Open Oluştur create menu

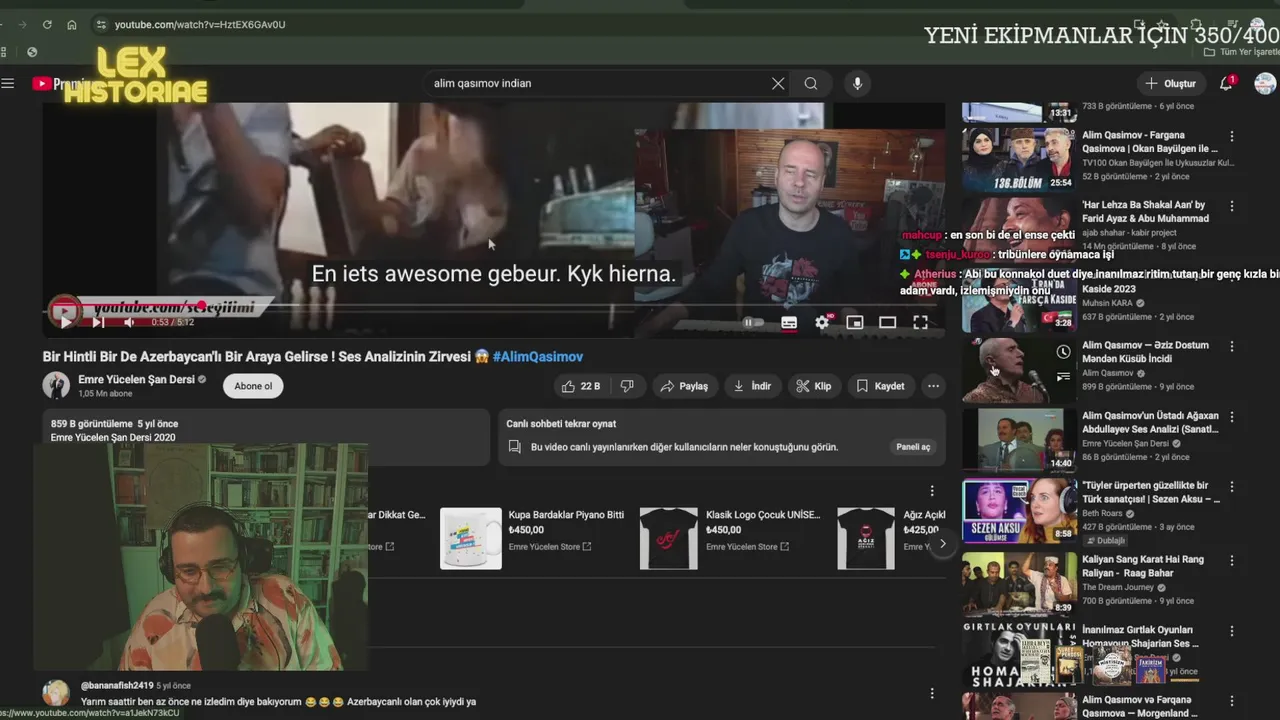pyautogui.click(x=1171, y=83)
